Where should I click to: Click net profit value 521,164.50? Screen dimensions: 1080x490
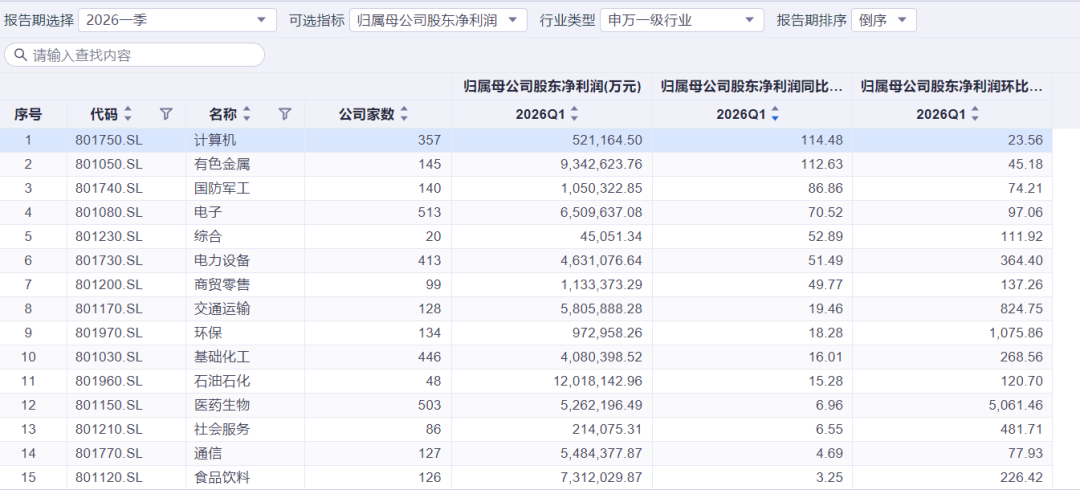click(607, 141)
